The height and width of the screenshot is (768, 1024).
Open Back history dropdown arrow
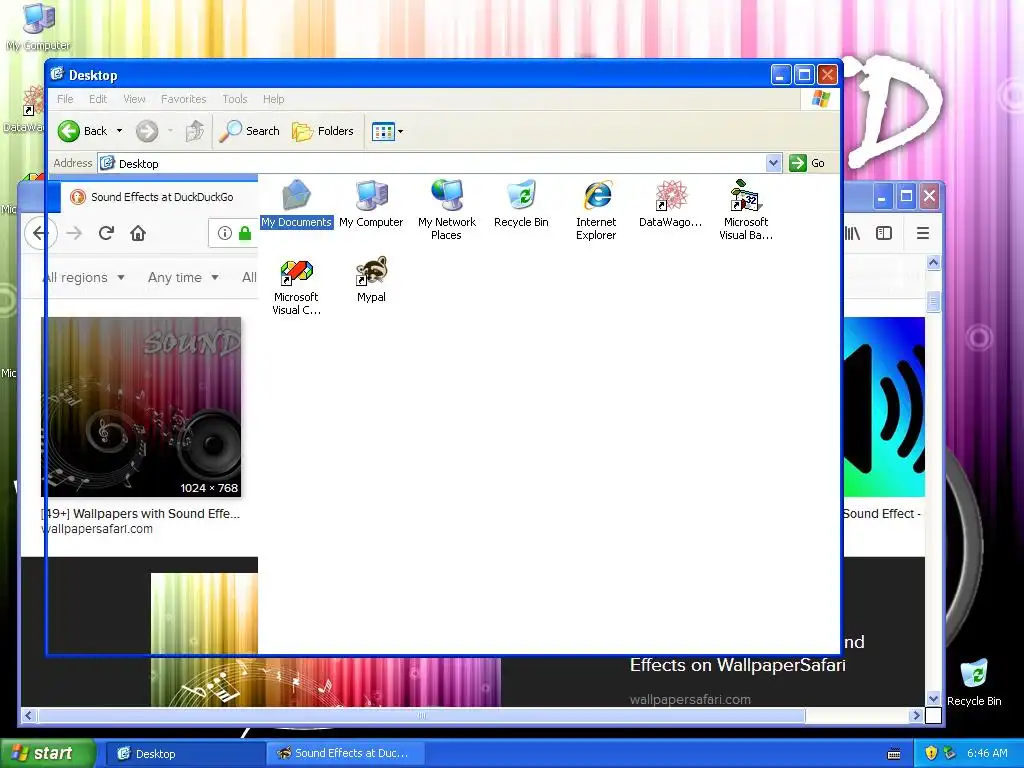point(120,131)
